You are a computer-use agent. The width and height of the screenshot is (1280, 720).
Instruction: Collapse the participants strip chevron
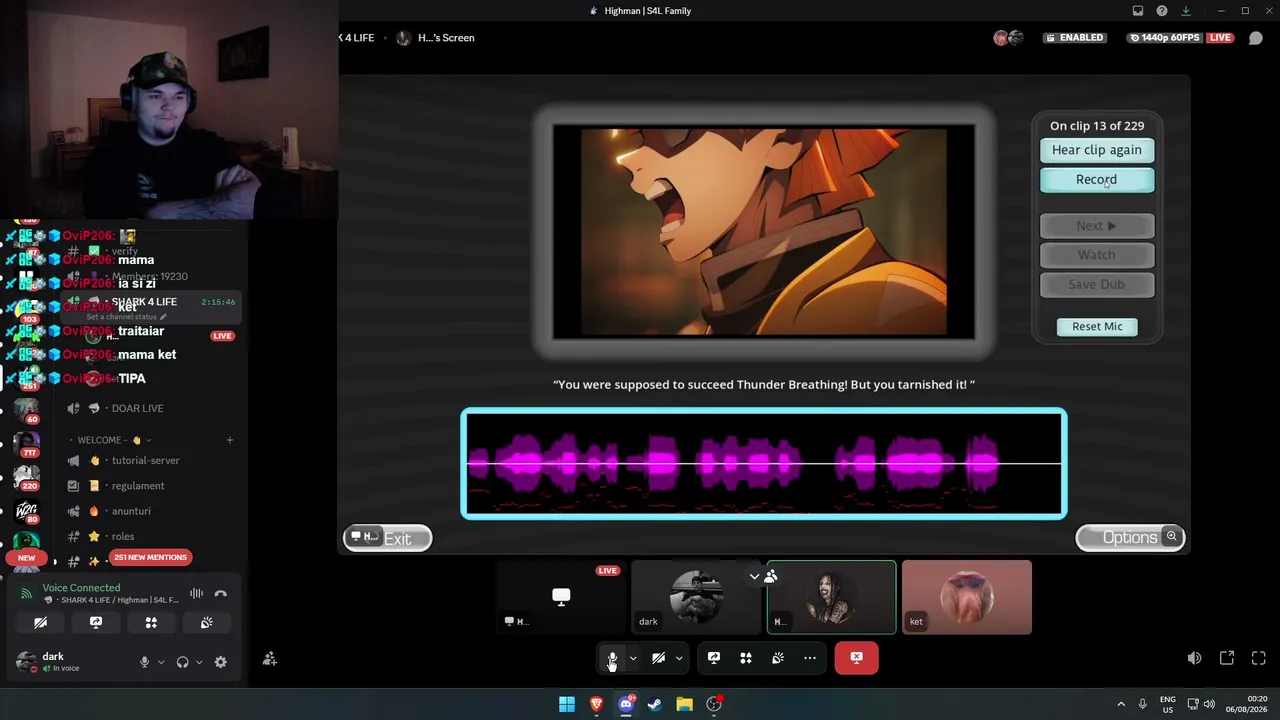pos(754,577)
